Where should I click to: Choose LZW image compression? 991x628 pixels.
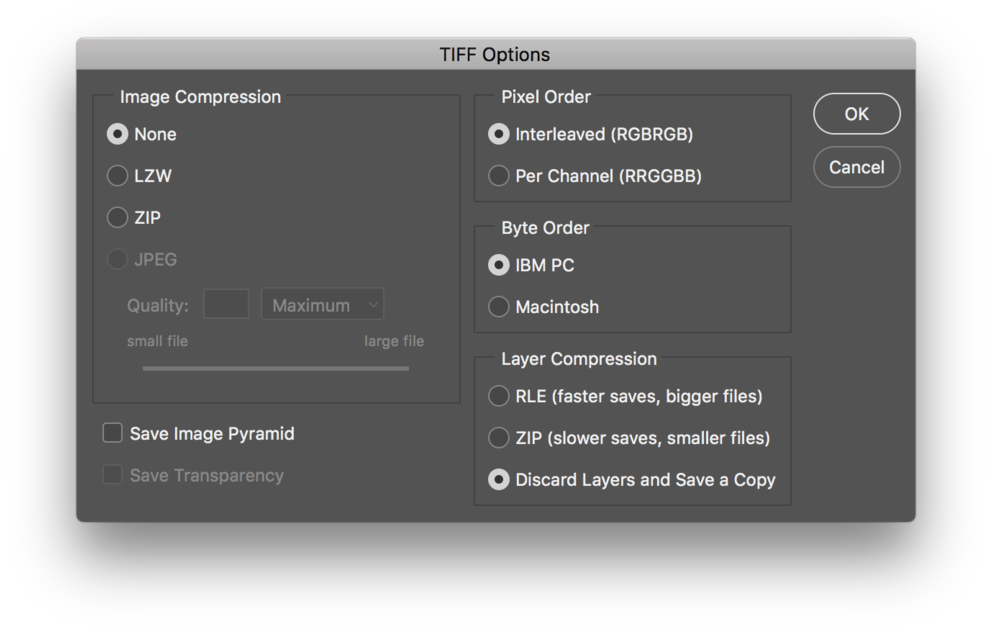[x=118, y=176]
